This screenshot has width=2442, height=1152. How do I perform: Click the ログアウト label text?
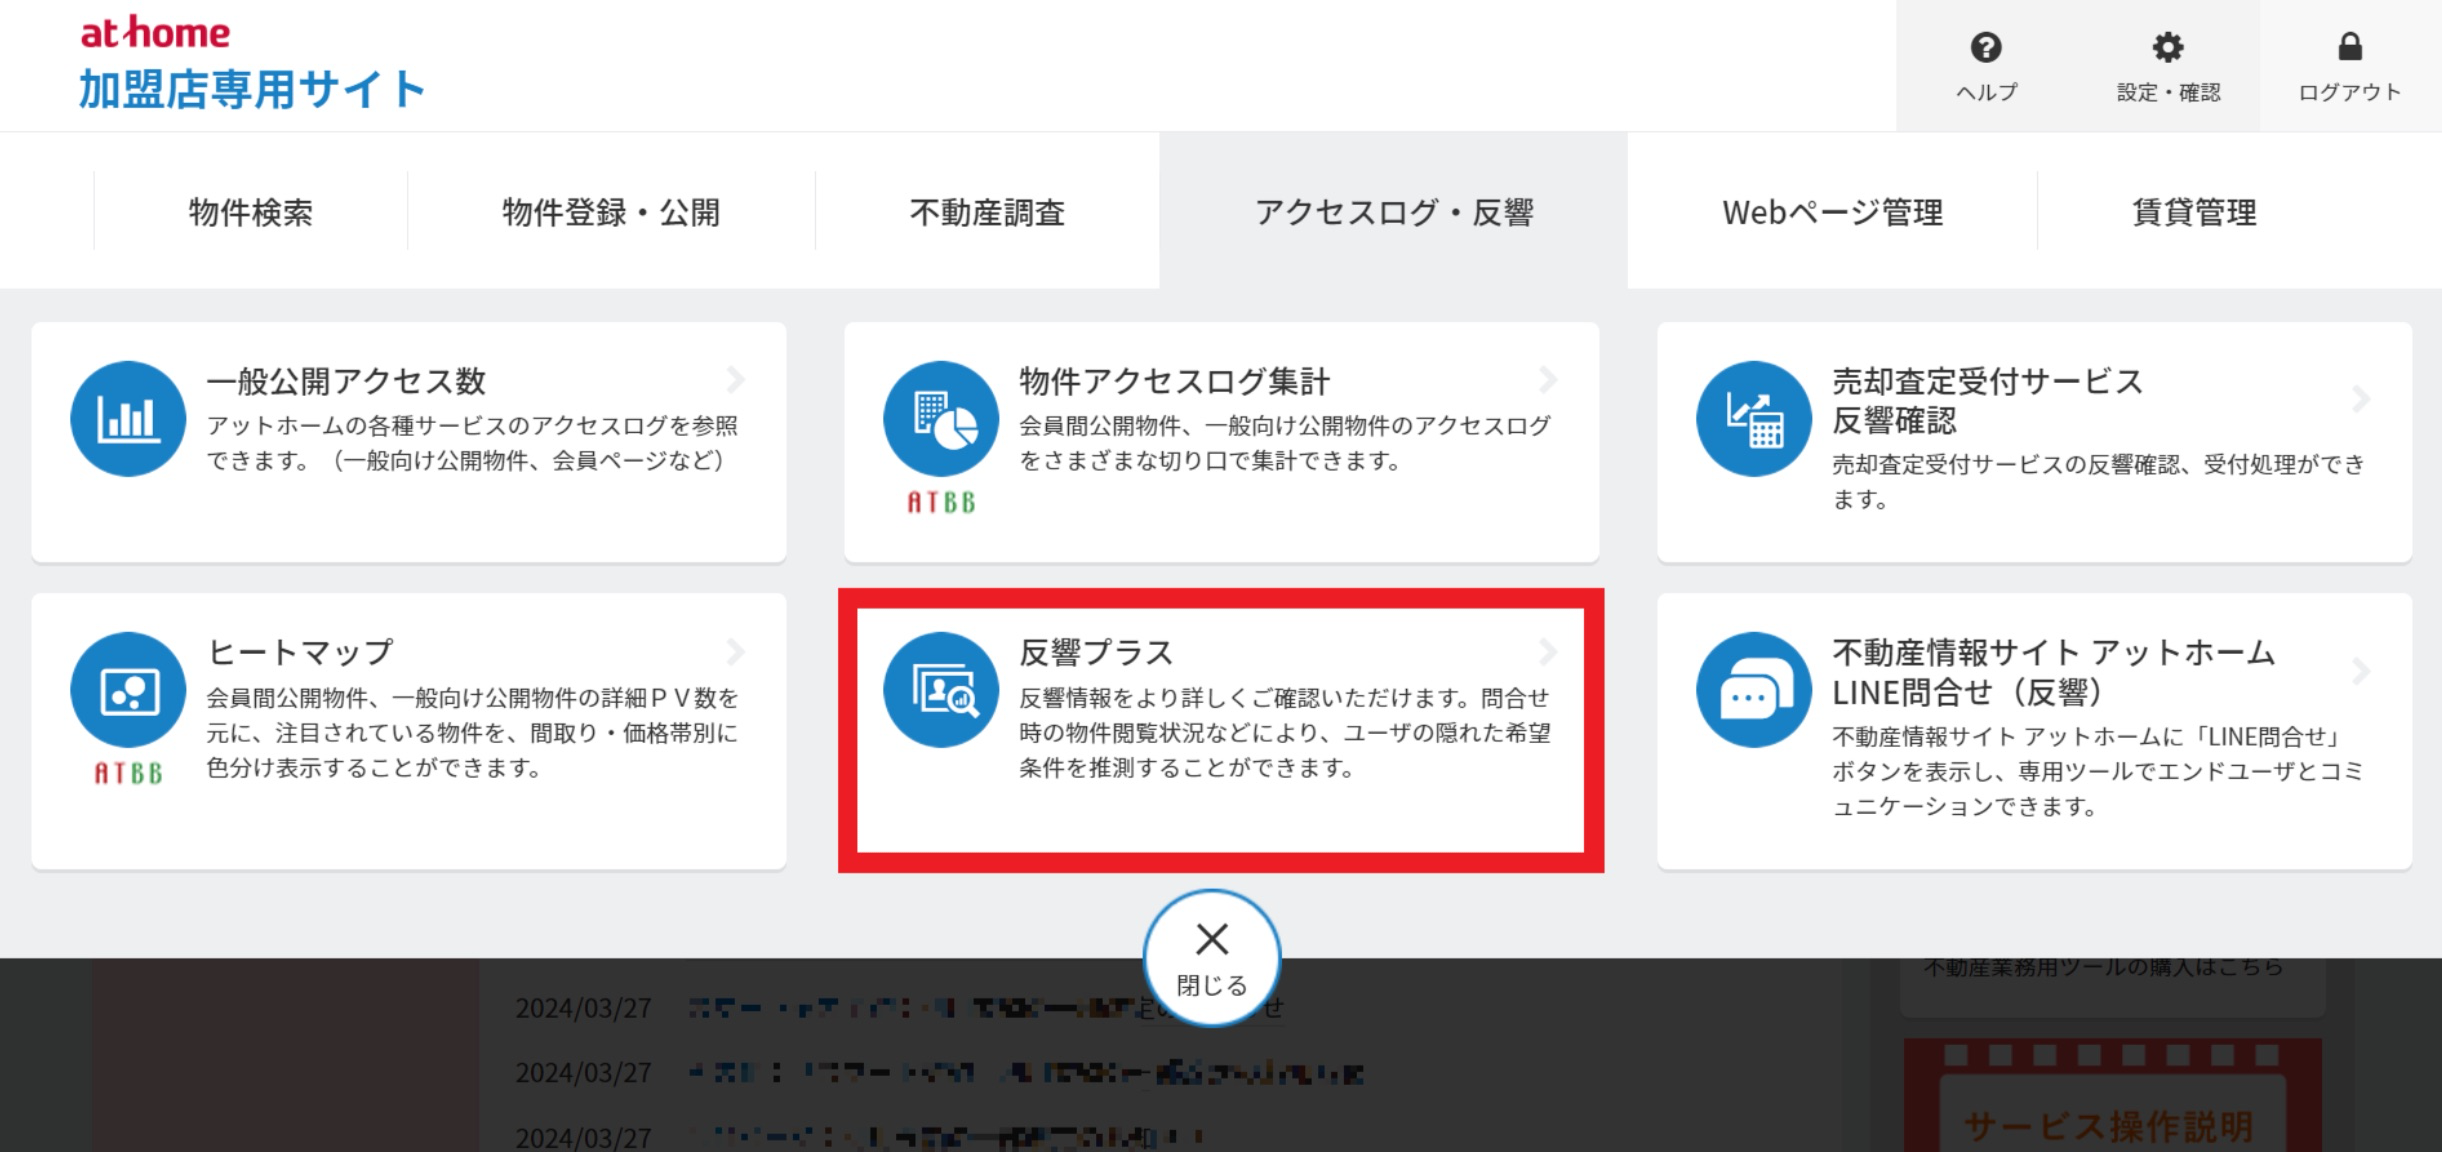coord(2349,92)
